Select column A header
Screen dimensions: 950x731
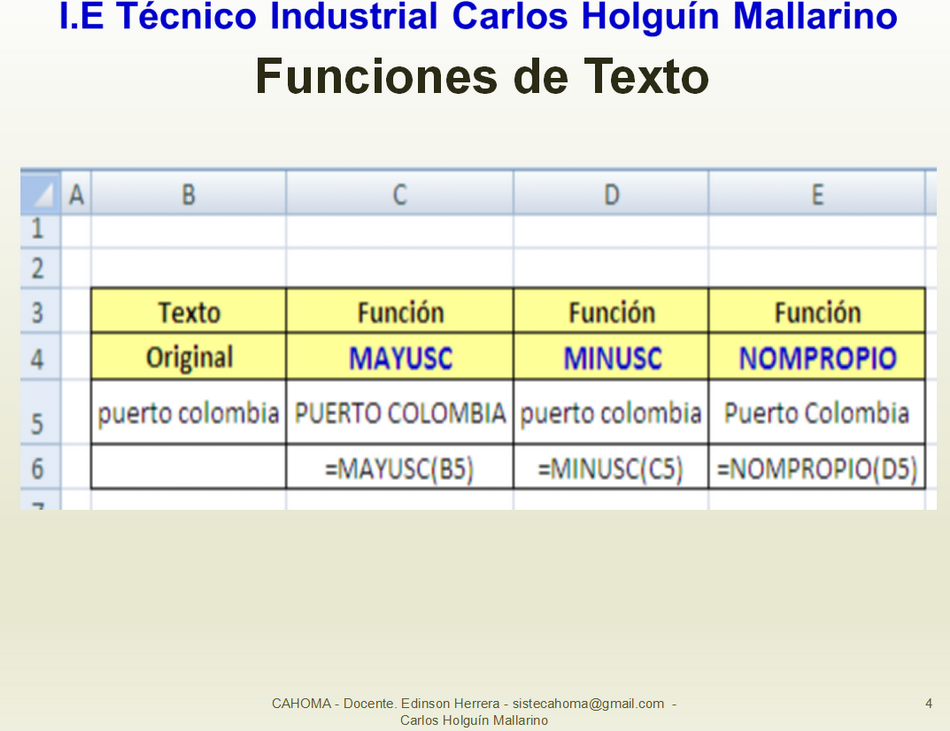pos(76,194)
